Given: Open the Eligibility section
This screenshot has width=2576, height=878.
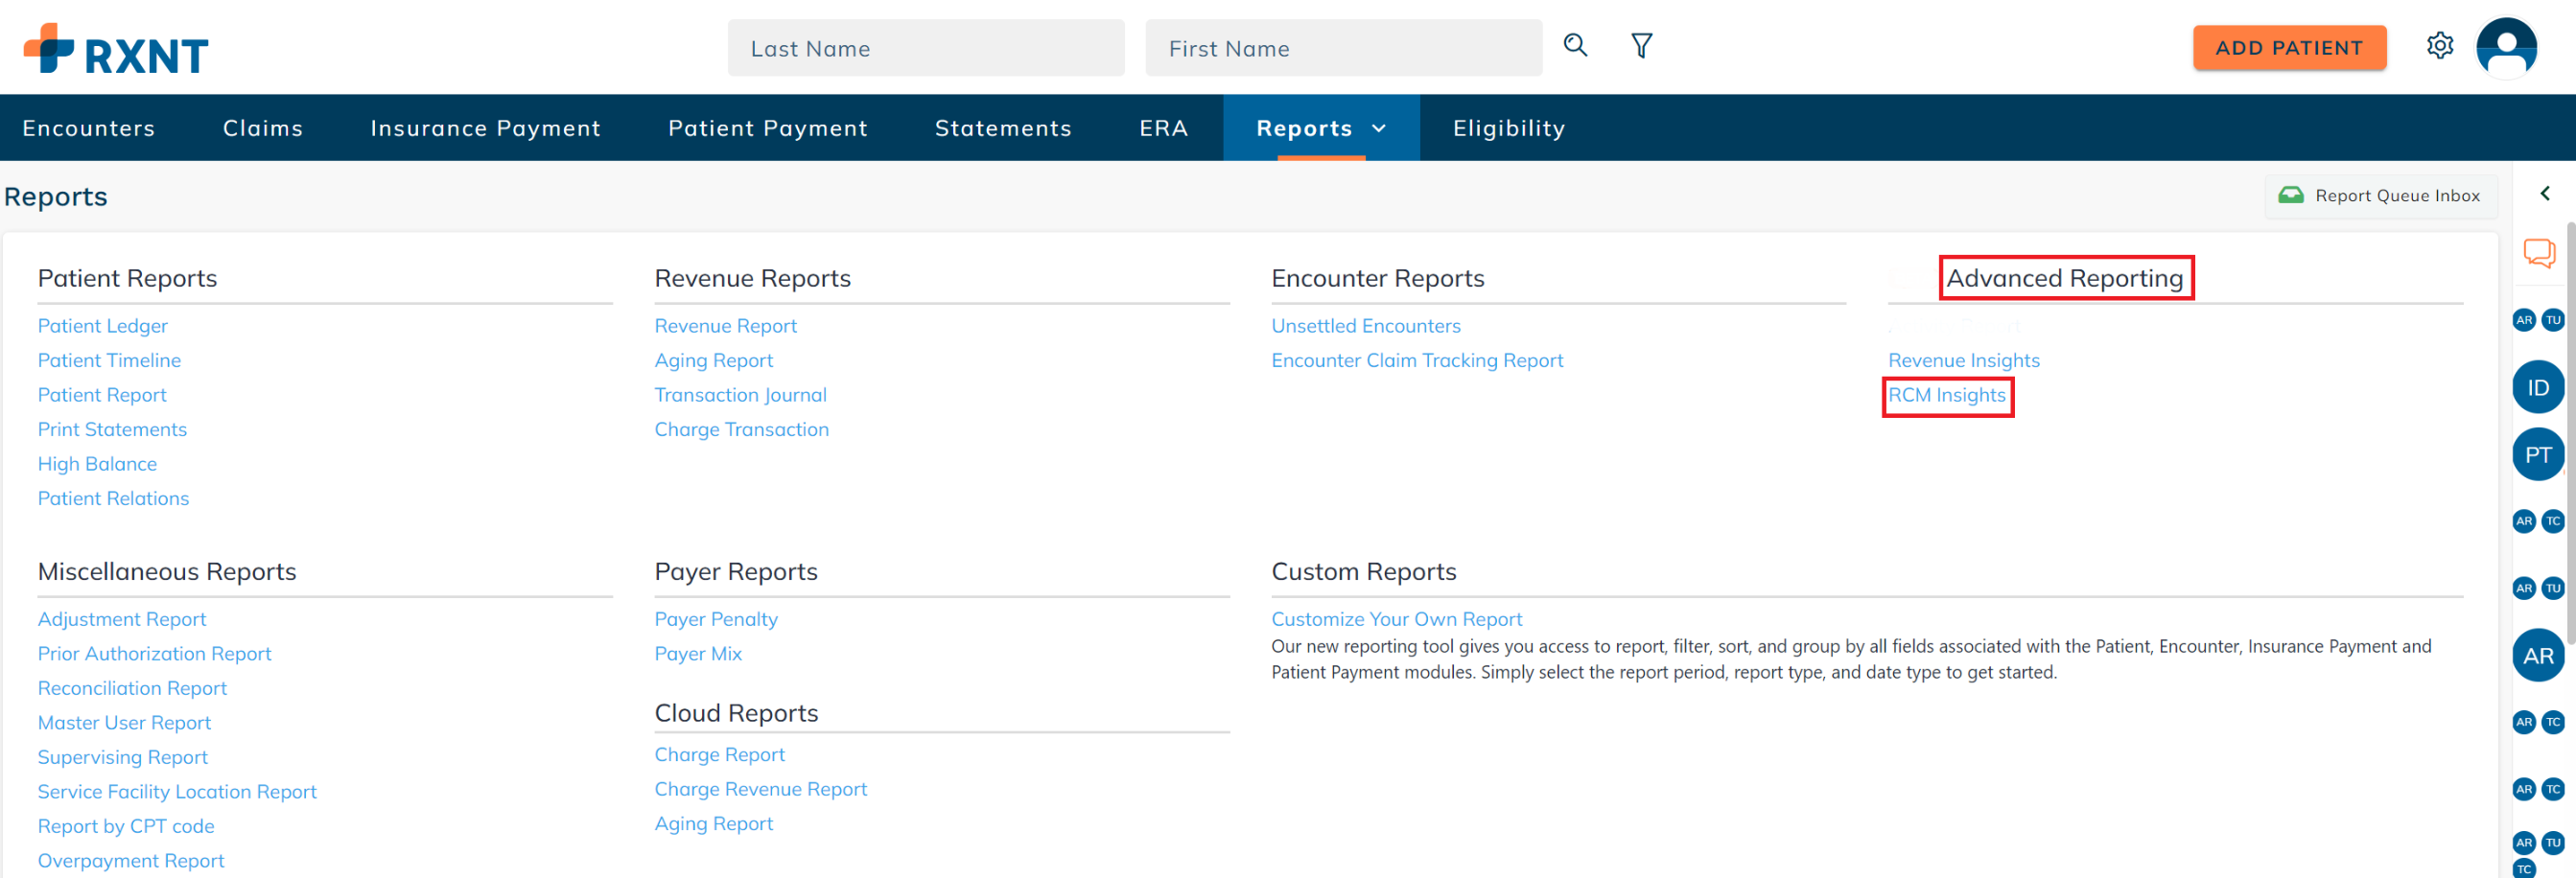Looking at the screenshot, I should 1508,128.
